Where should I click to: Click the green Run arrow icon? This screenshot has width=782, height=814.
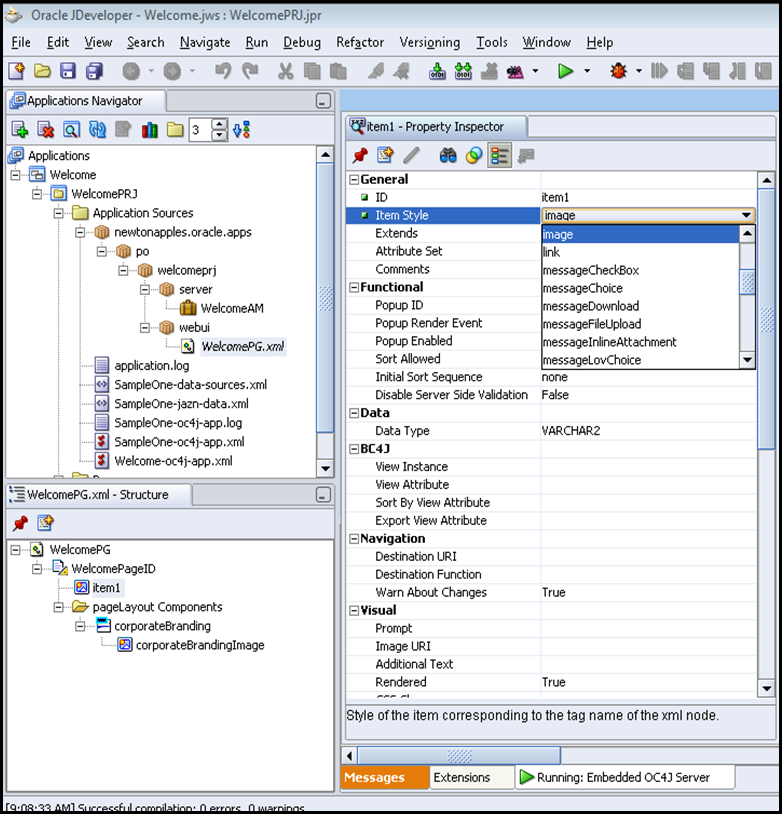(565, 71)
